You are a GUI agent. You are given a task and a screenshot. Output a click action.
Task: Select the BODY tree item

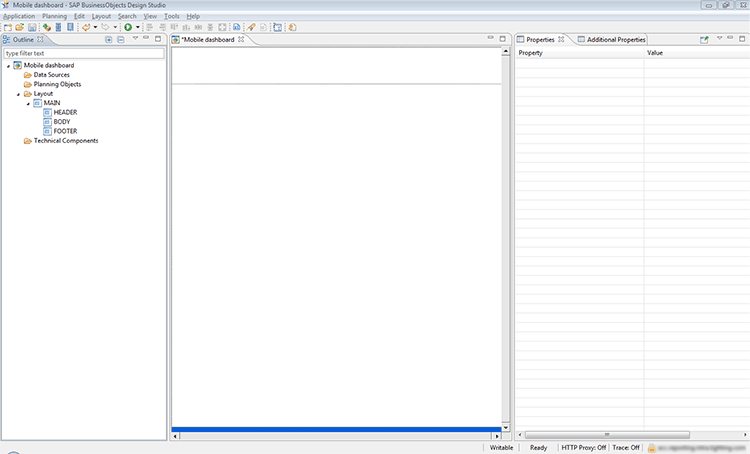point(62,122)
